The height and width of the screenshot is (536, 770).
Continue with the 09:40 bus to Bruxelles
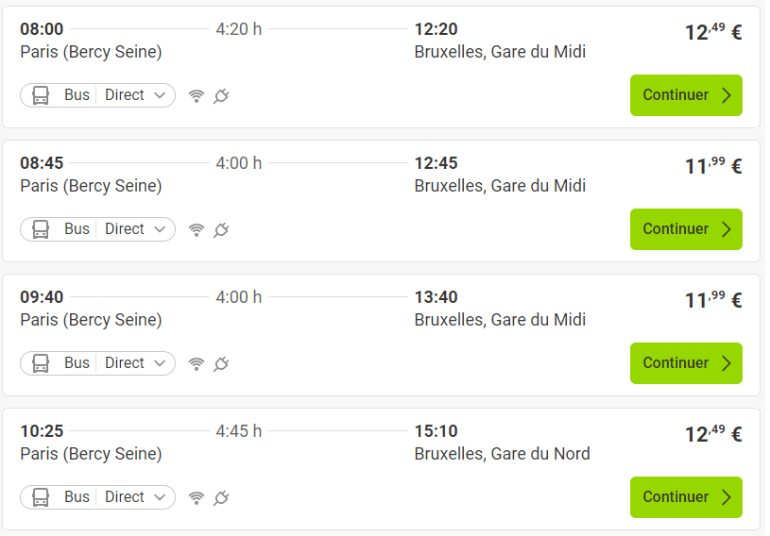(685, 363)
